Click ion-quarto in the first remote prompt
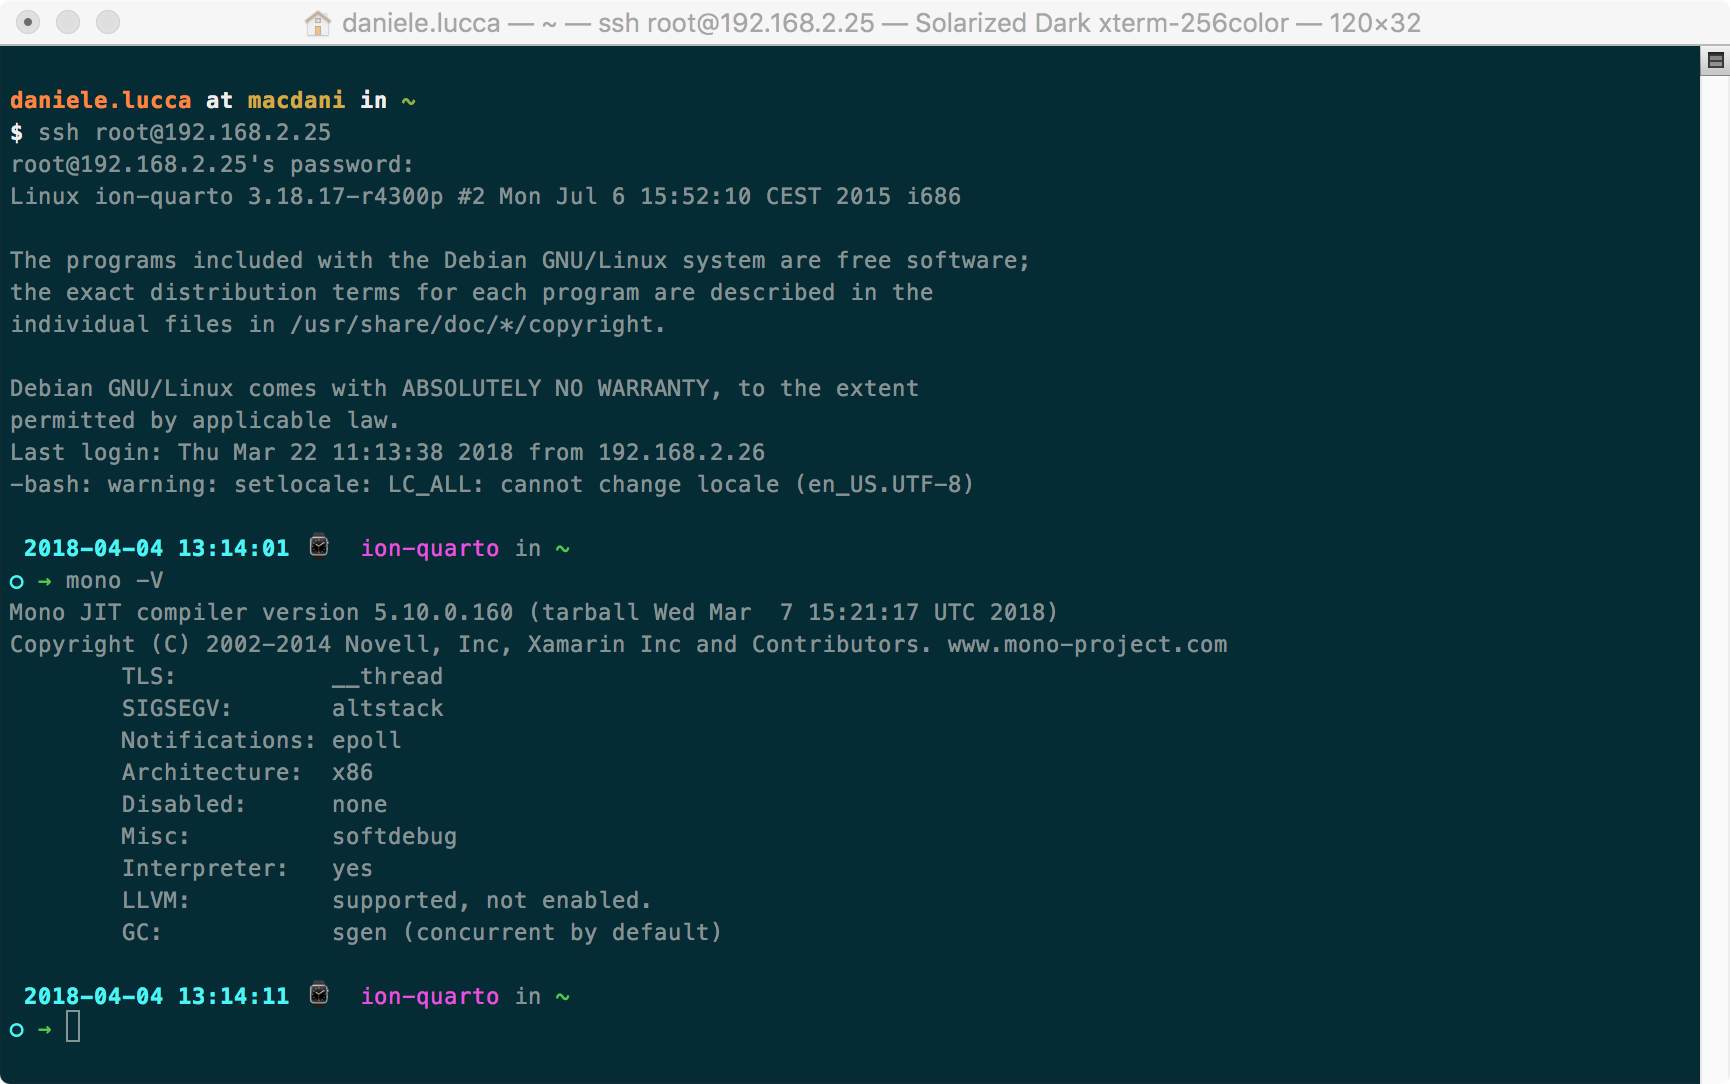This screenshot has width=1730, height=1084. (430, 548)
